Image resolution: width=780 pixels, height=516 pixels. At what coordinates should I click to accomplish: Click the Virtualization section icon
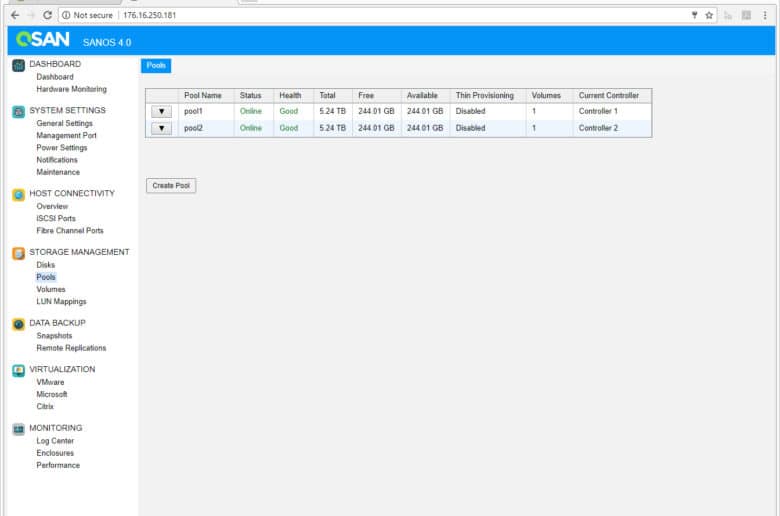tap(18, 371)
